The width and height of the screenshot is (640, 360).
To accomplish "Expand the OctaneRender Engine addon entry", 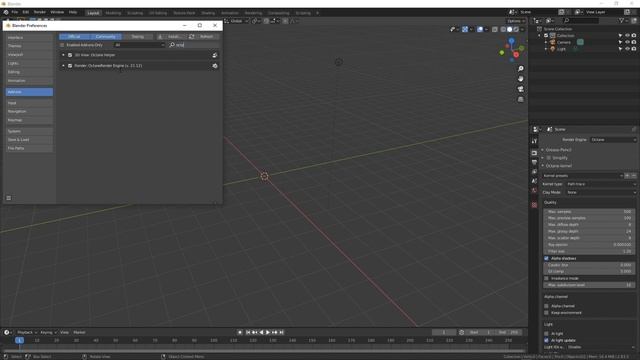I will pyautogui.click(x=63, y=66).
